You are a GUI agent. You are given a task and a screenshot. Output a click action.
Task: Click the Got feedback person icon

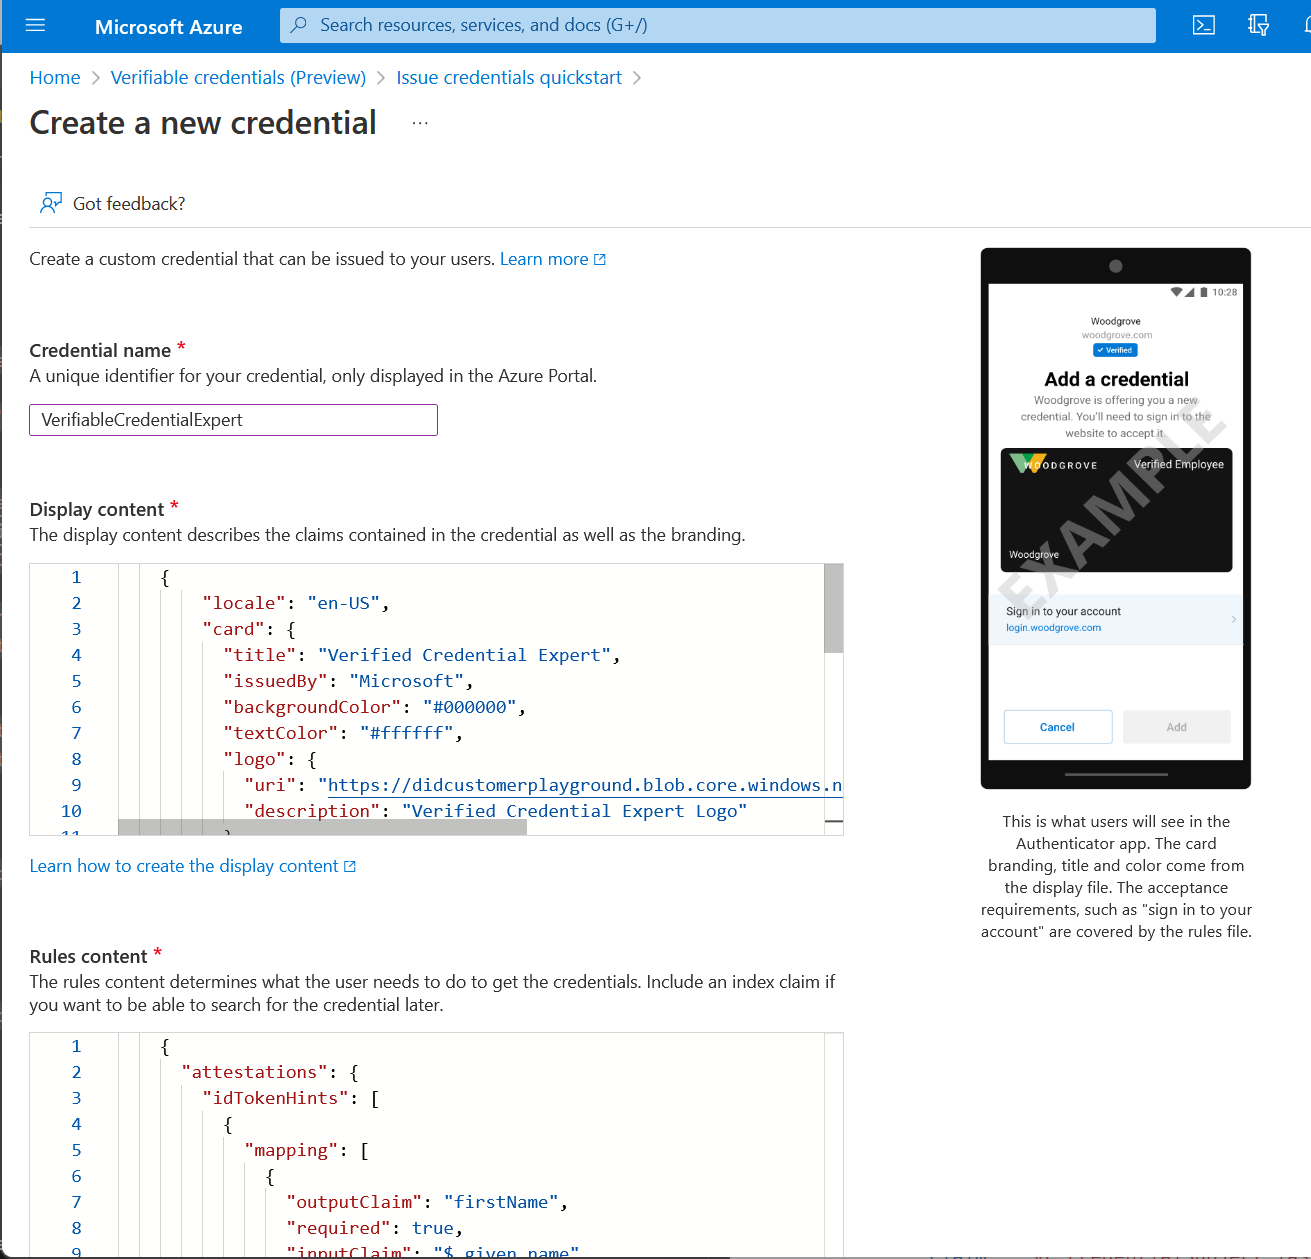click(50, 203)
